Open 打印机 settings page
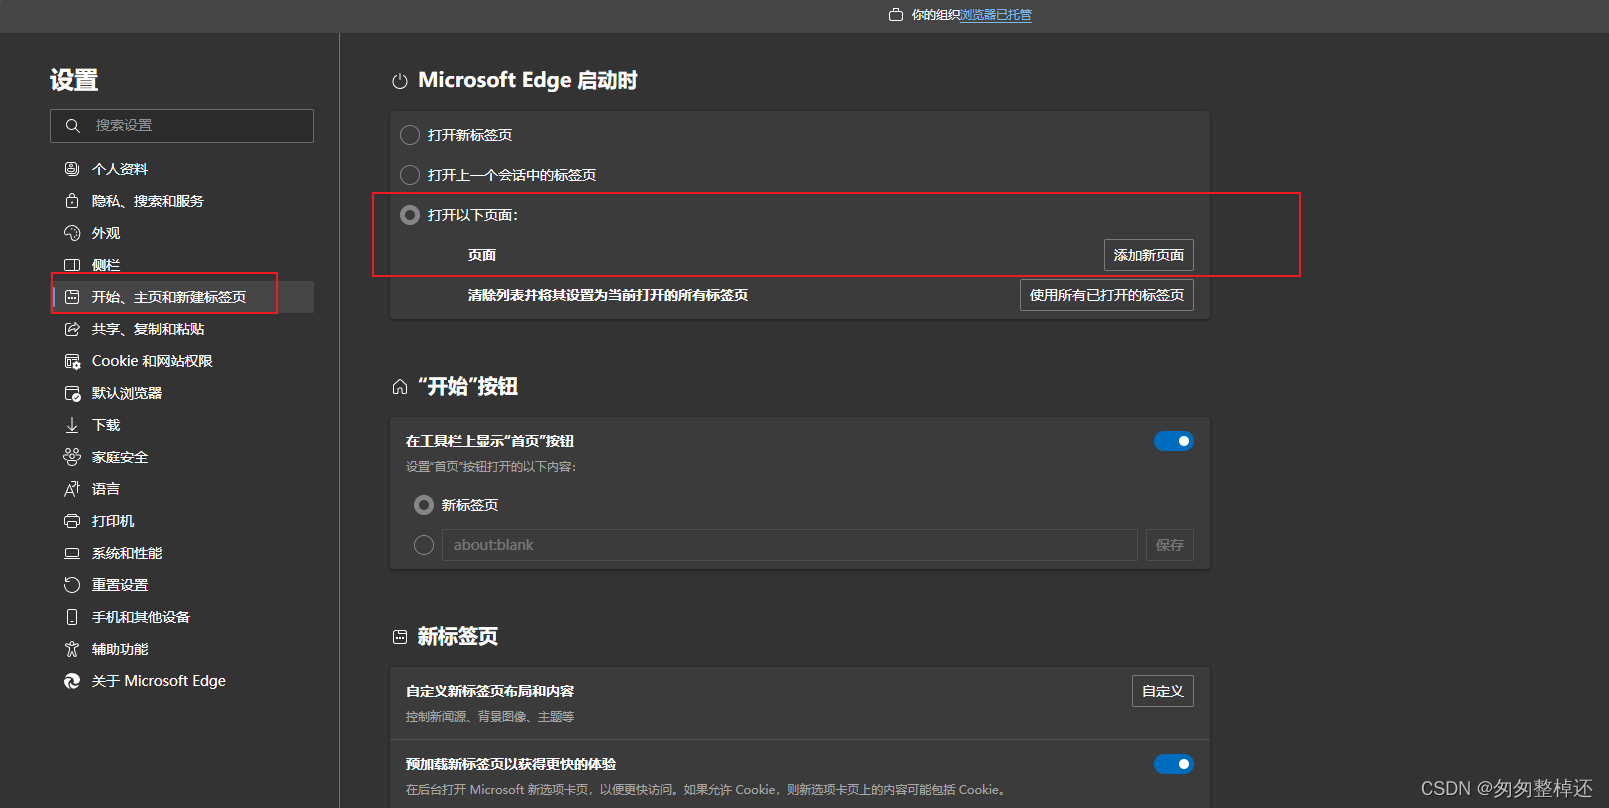The height and width of the screenshot is (808, 1609). [182, 521]
